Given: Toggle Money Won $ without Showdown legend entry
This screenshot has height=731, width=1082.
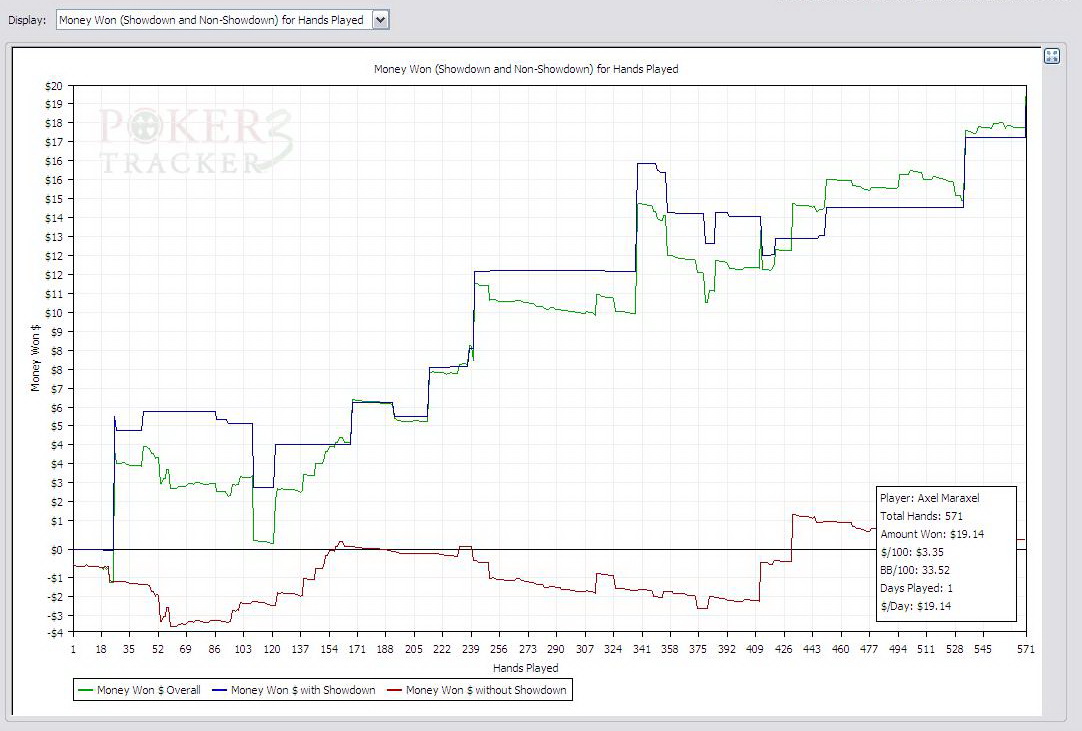Looking at the screenshot, I should [486, 690].
